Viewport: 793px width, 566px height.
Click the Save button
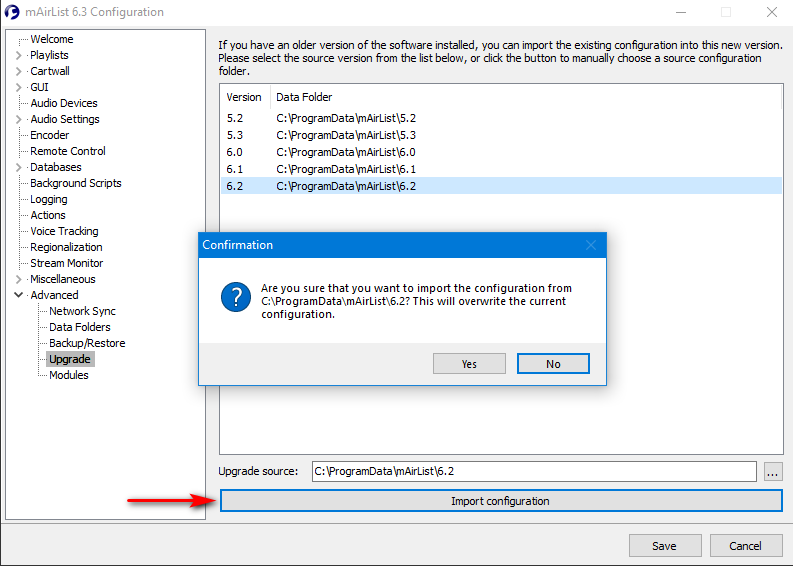point(664,546)
